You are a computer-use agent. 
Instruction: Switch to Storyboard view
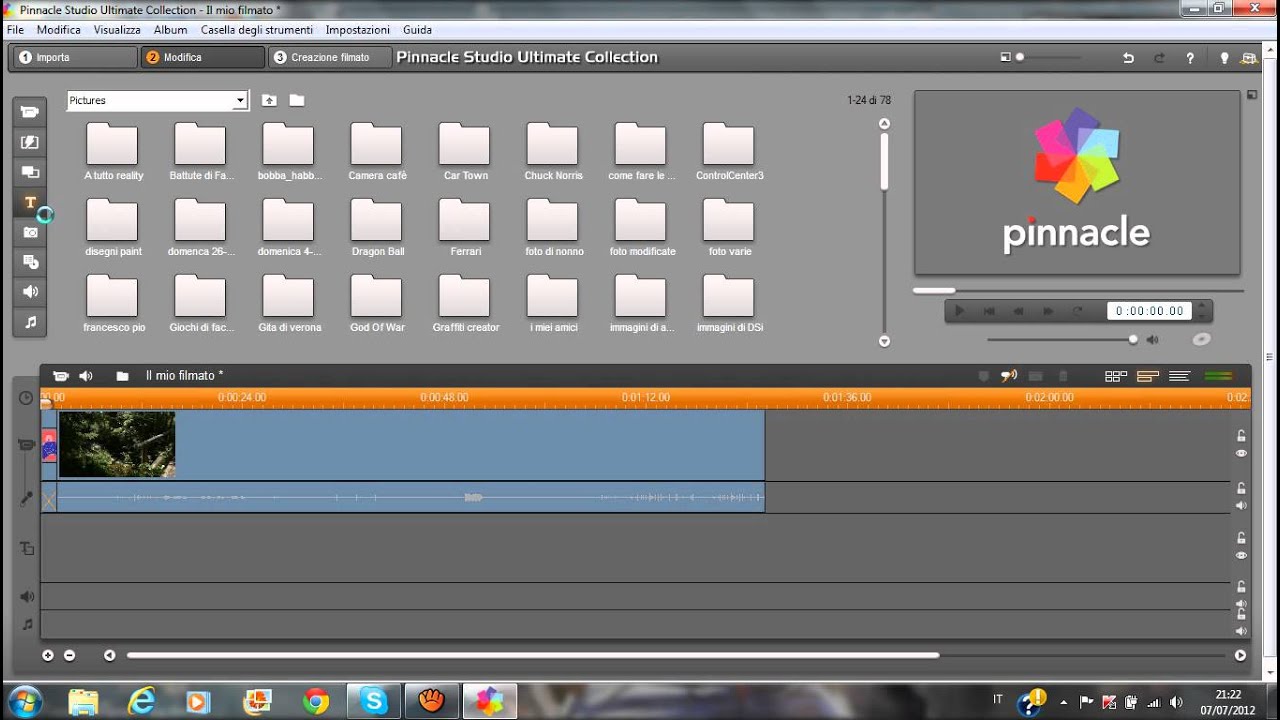coord(1116,376)
